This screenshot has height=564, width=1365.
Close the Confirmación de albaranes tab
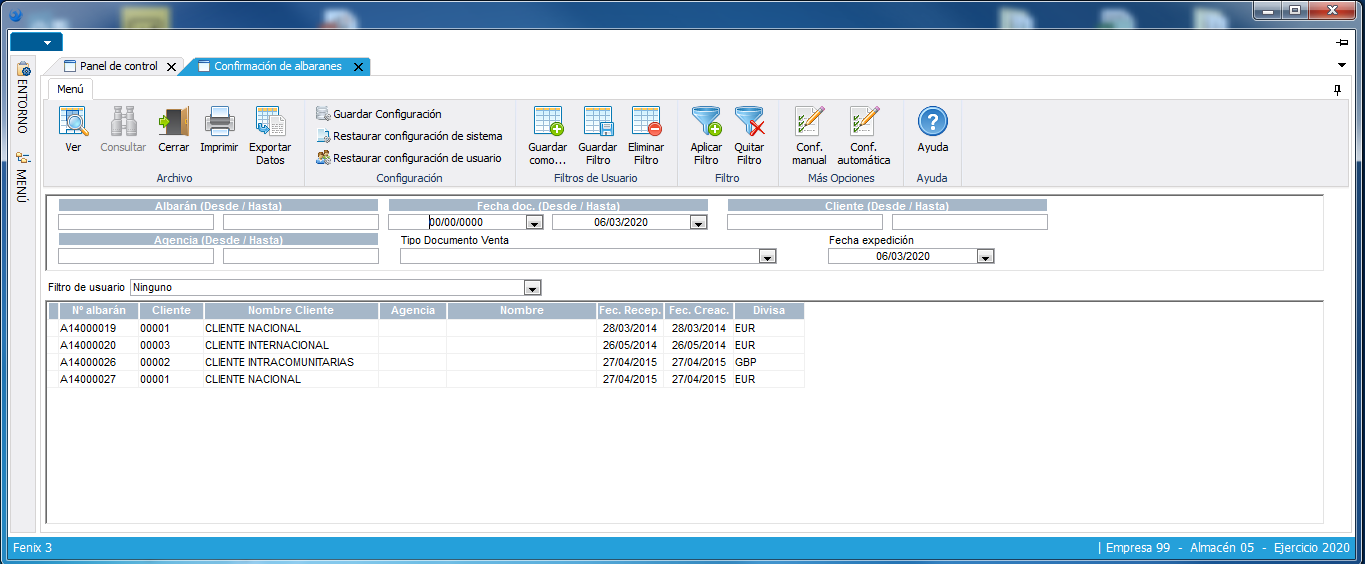point(358,67)
